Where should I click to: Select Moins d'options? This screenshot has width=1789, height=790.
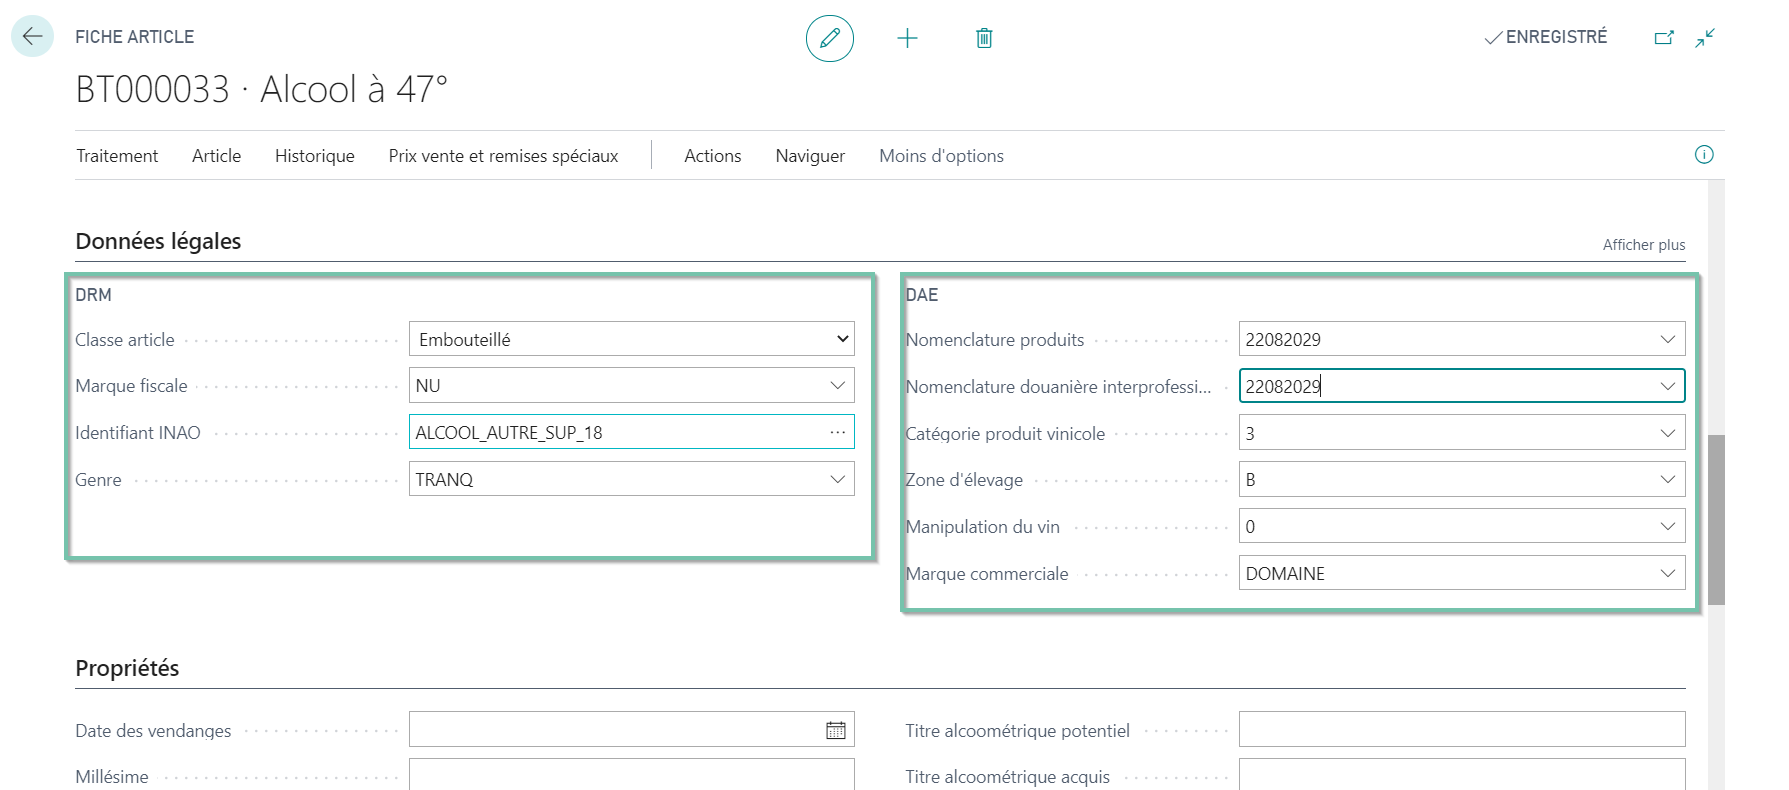[x=941, y=156]
